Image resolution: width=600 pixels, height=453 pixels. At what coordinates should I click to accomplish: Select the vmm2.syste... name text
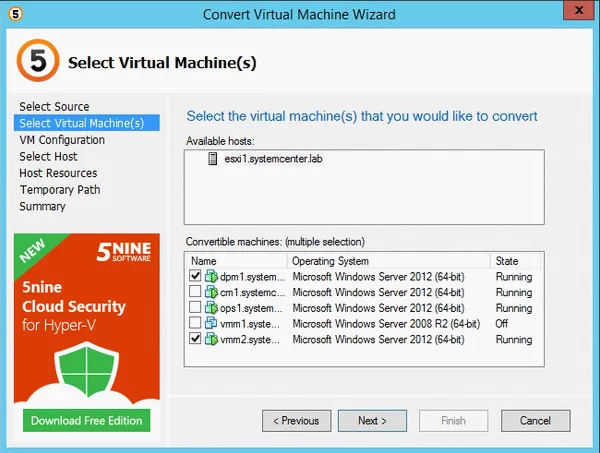[x=249, y=339]
